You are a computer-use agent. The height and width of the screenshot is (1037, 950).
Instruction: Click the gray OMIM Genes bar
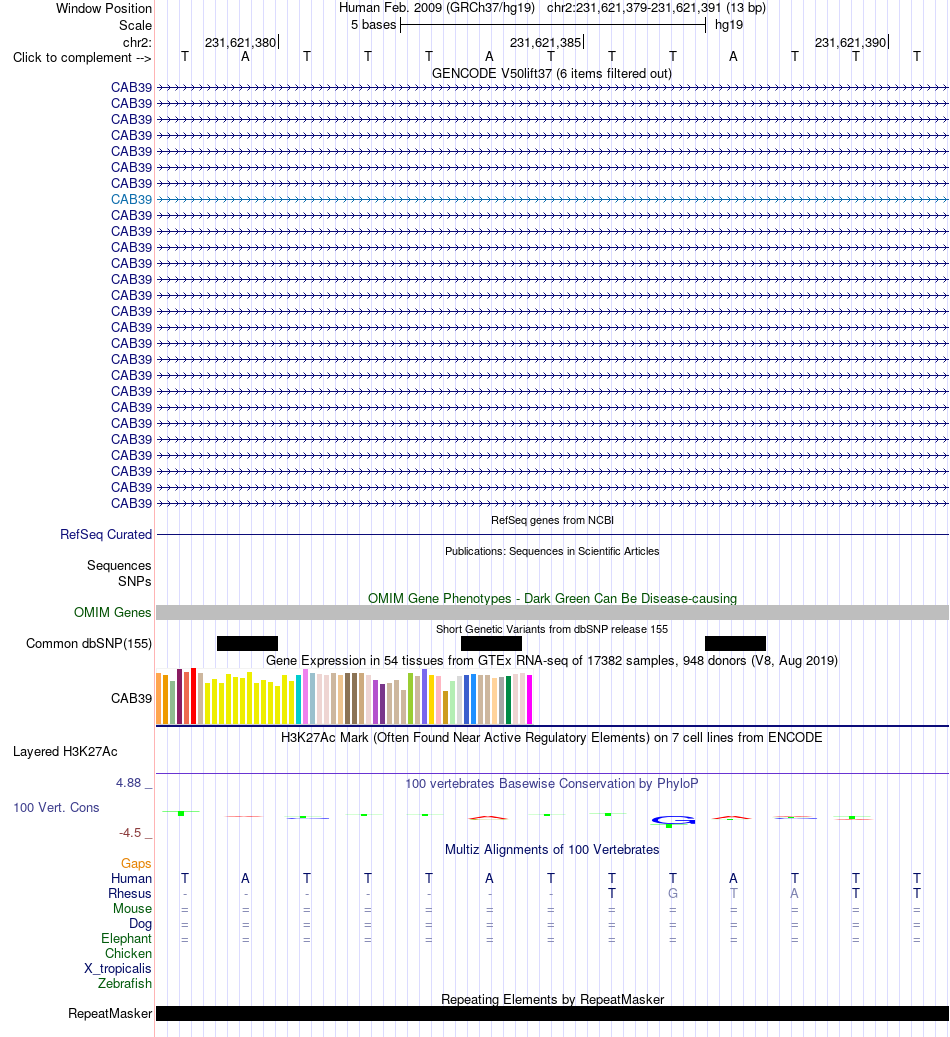coord(552,612)
